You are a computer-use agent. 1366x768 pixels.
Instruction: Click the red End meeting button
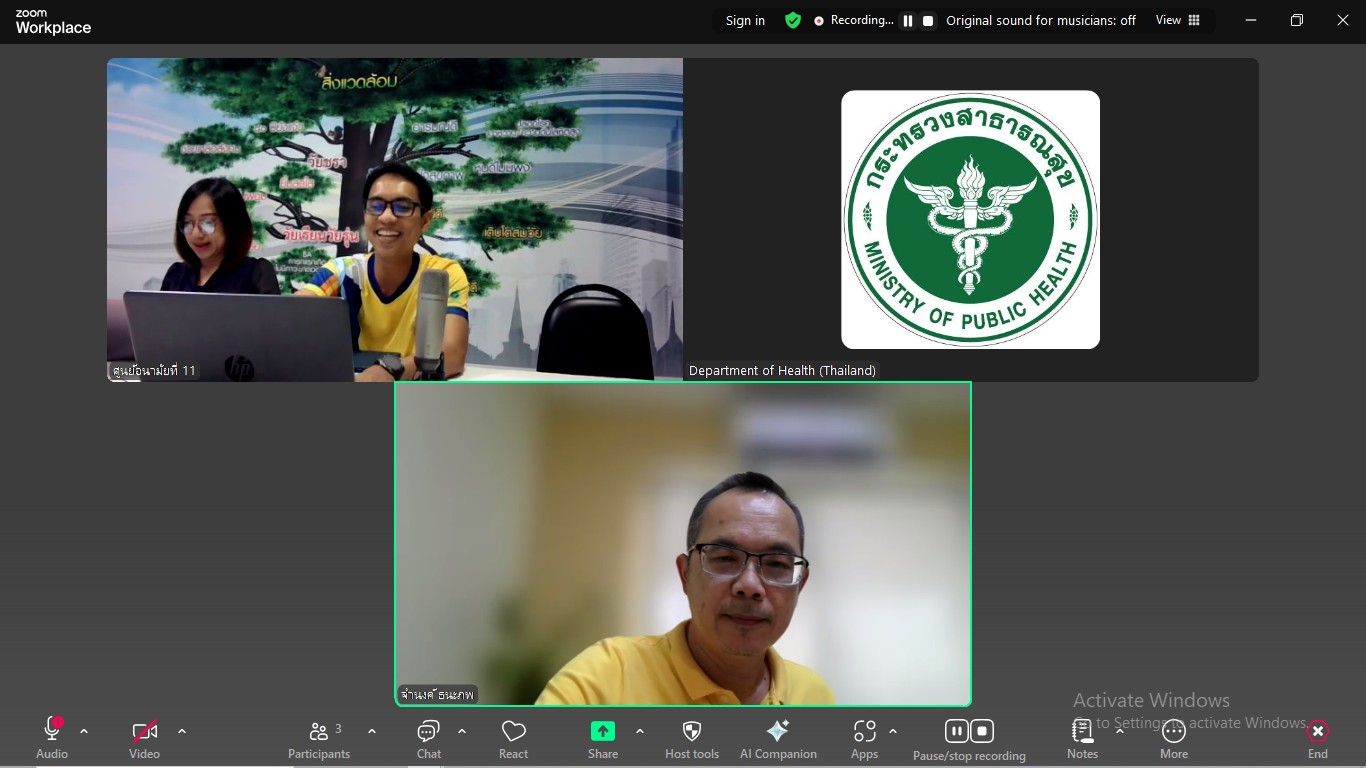1318,738
